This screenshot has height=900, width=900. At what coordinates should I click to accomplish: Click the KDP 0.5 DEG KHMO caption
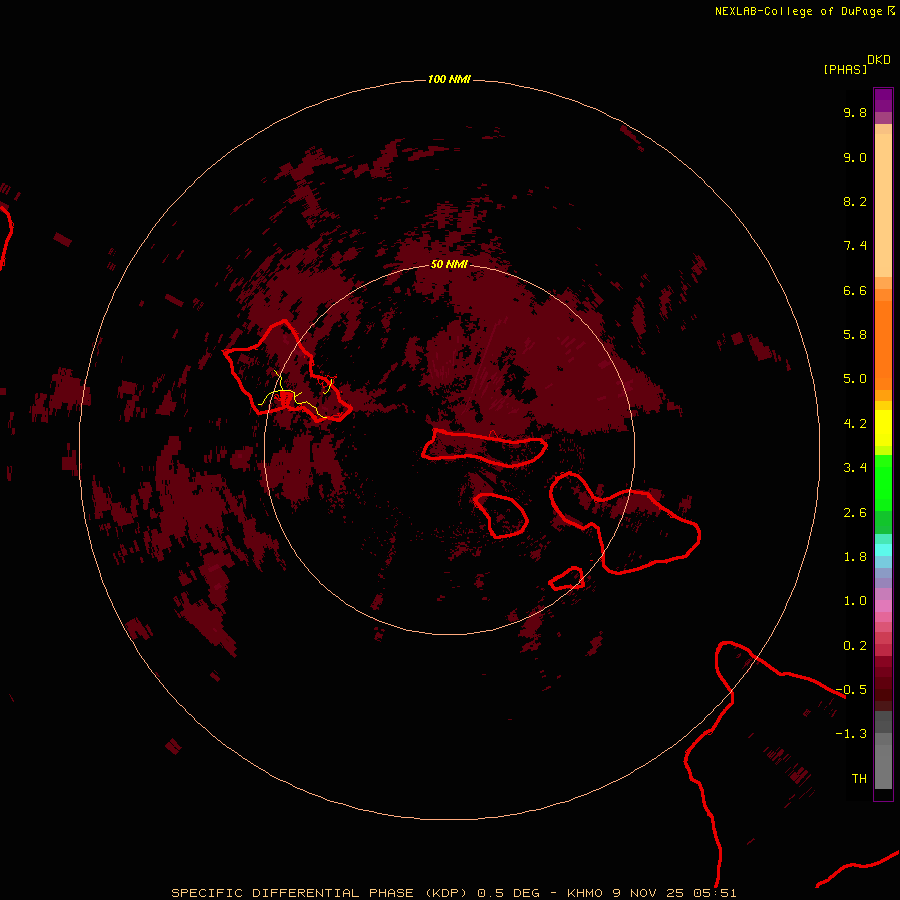pos(453,893)
